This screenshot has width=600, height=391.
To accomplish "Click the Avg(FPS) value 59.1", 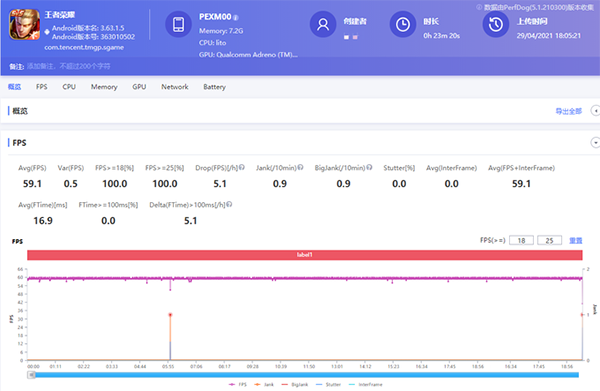I will 32,184.
